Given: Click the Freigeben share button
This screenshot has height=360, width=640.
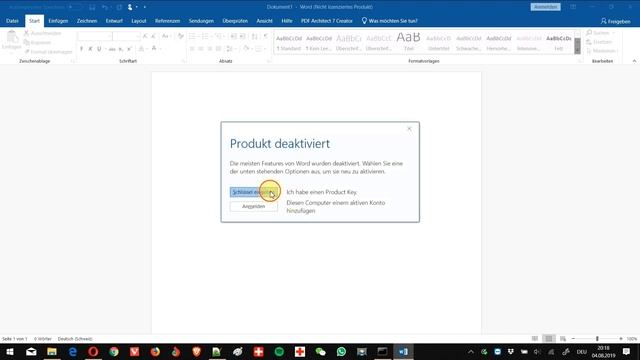Looking at the screenshot, I should pos(616,21).
